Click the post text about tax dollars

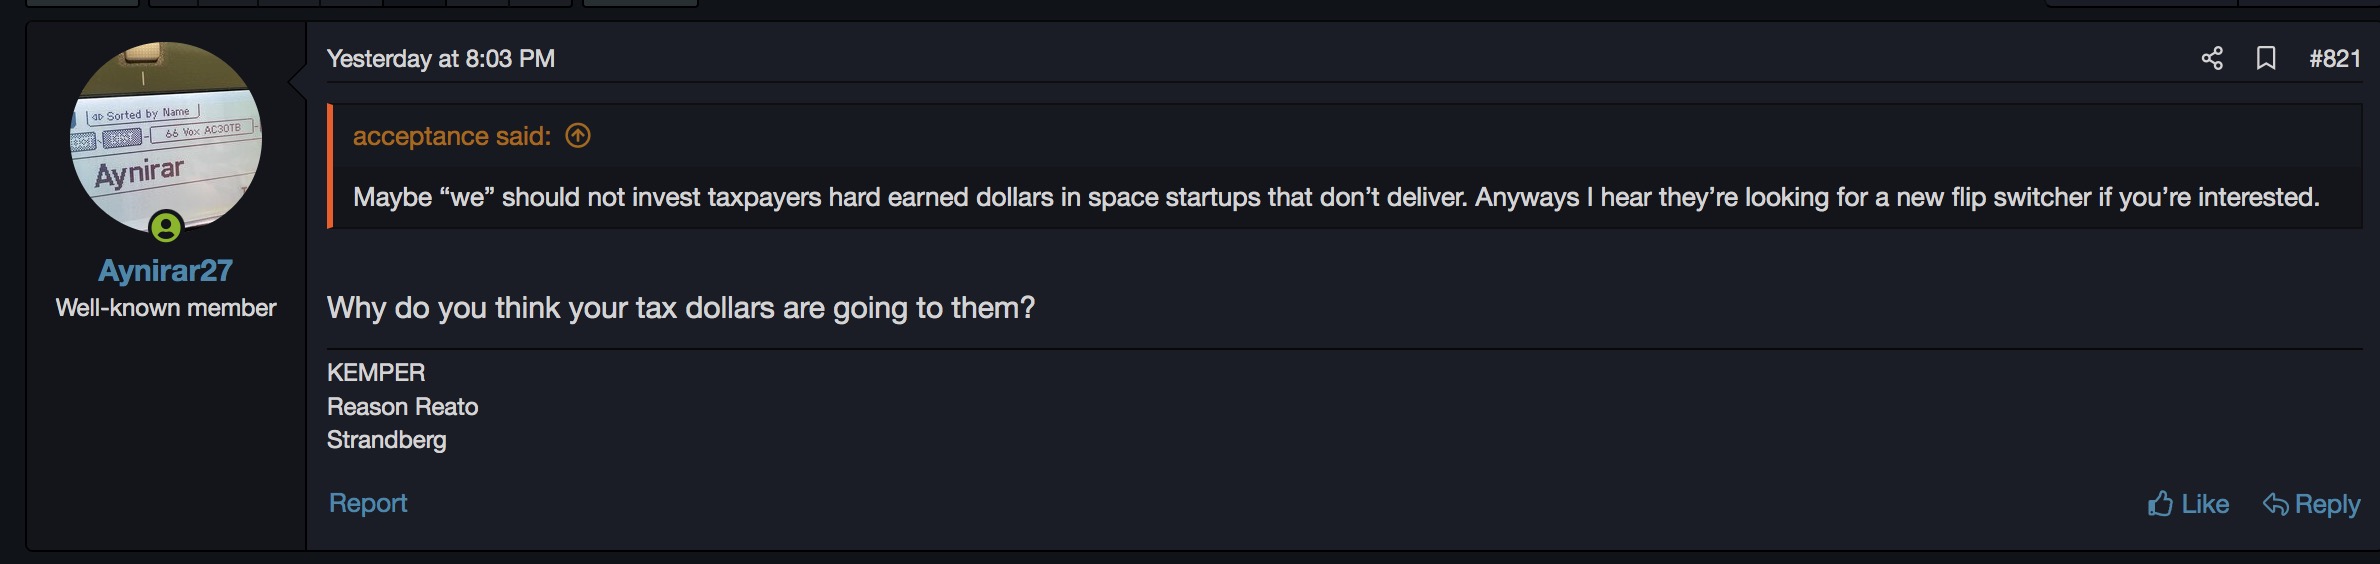tap(681, 308)
